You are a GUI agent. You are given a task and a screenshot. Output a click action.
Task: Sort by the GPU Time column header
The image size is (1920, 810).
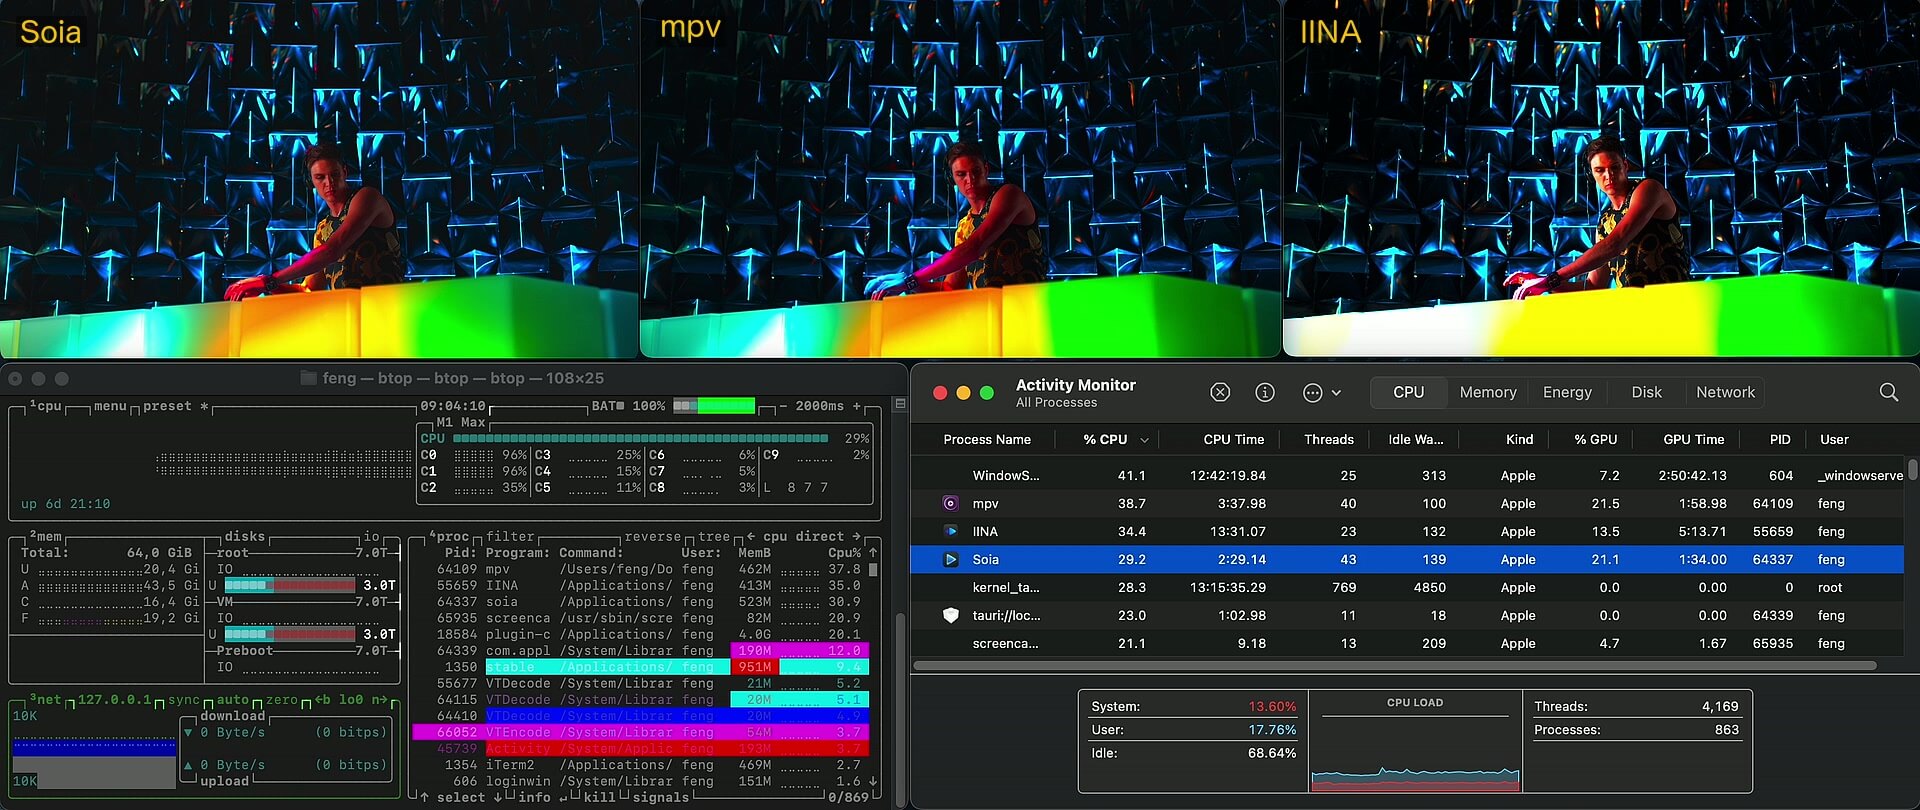tap(1693, 439)
